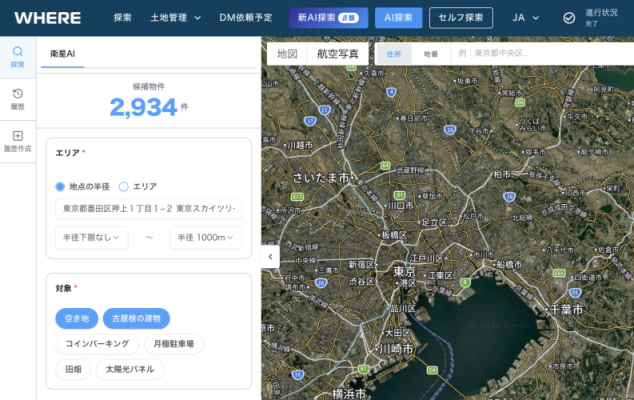Click the 川越市 label on map
Image resolution: width=634 pixels, height=400 pixels.
pos(300,145)
